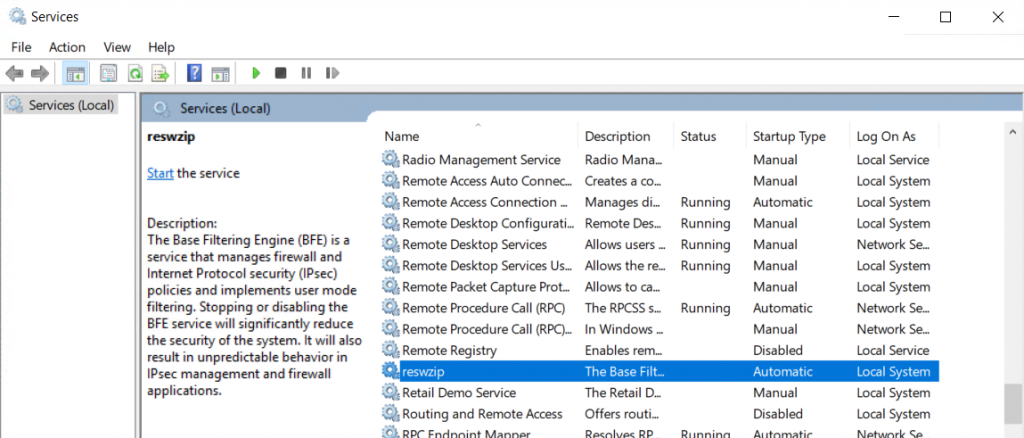Screen dimensions: 1024x438
Task: Click 'The Base Filt...' description cell
Action: click(x=624, y=371)
